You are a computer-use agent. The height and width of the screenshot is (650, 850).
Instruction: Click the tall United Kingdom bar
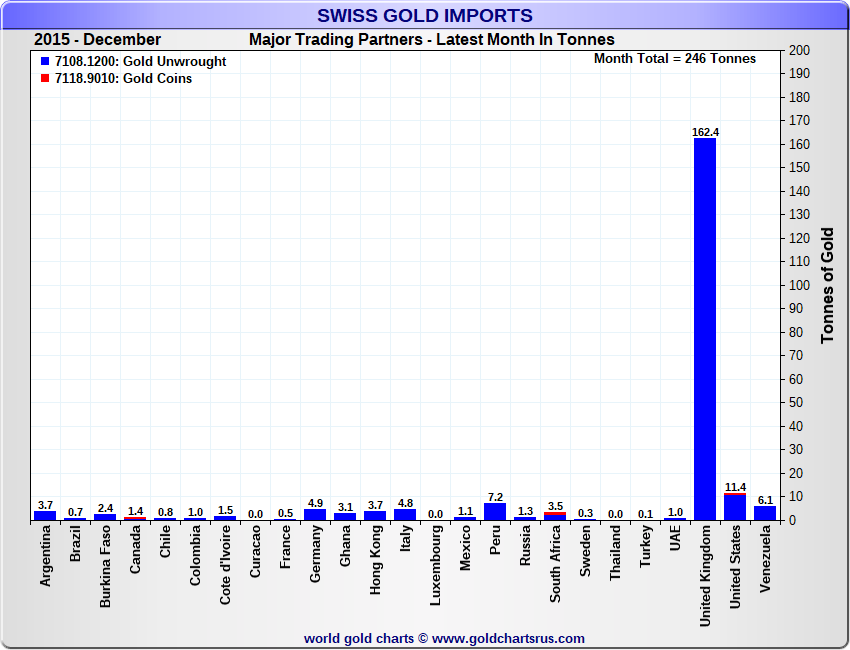click(704, 330)
